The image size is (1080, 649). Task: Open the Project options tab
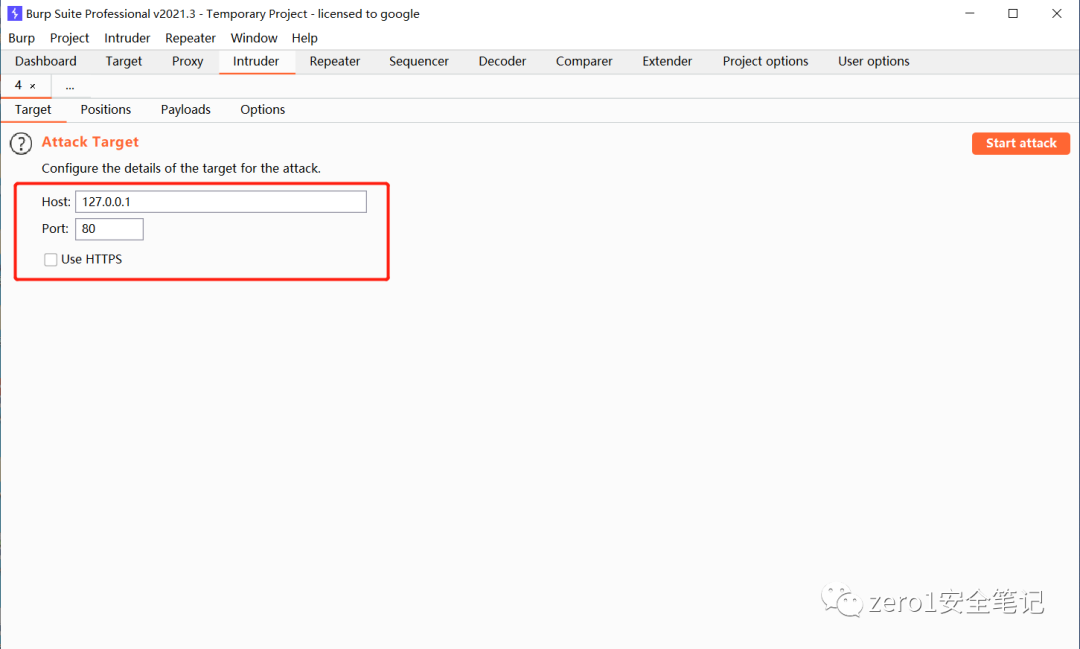[x=765, y=61]
